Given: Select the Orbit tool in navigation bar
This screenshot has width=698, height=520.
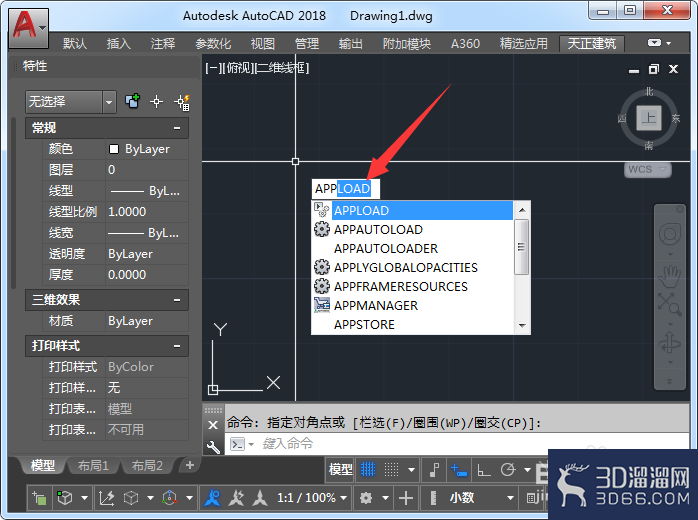Looking at the screenshot, I should click(670, 343).
